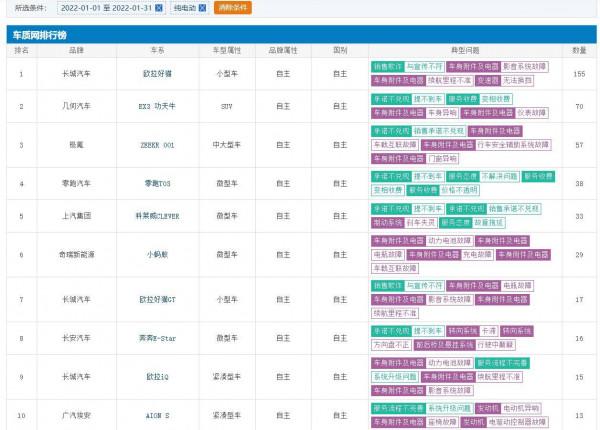The image size is (600, 430).
Task: Open the EX3 功夫牛 car series link
Action: coord(157,106)
